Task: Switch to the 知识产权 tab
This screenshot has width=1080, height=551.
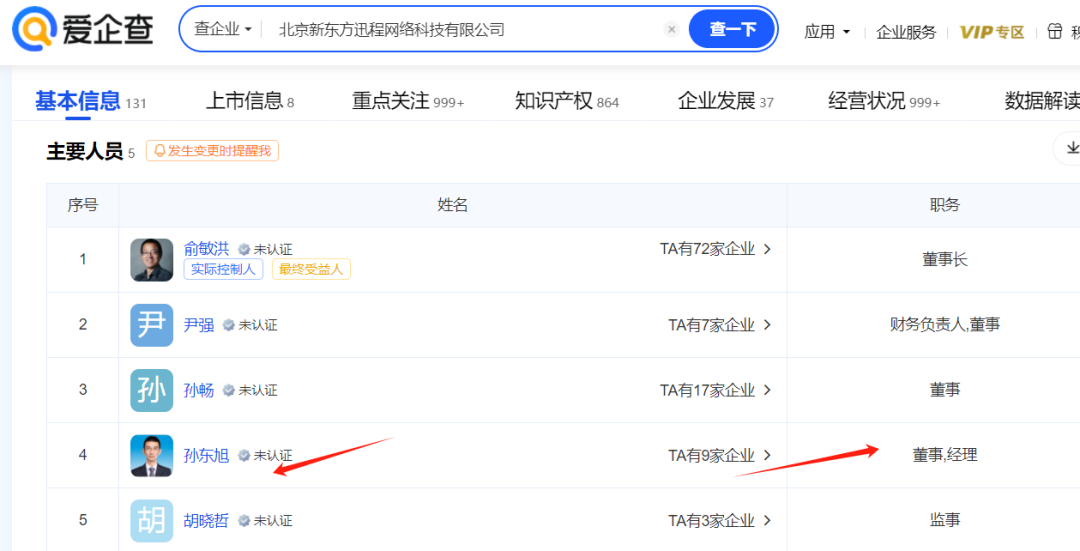Action: tap(567, 101)
